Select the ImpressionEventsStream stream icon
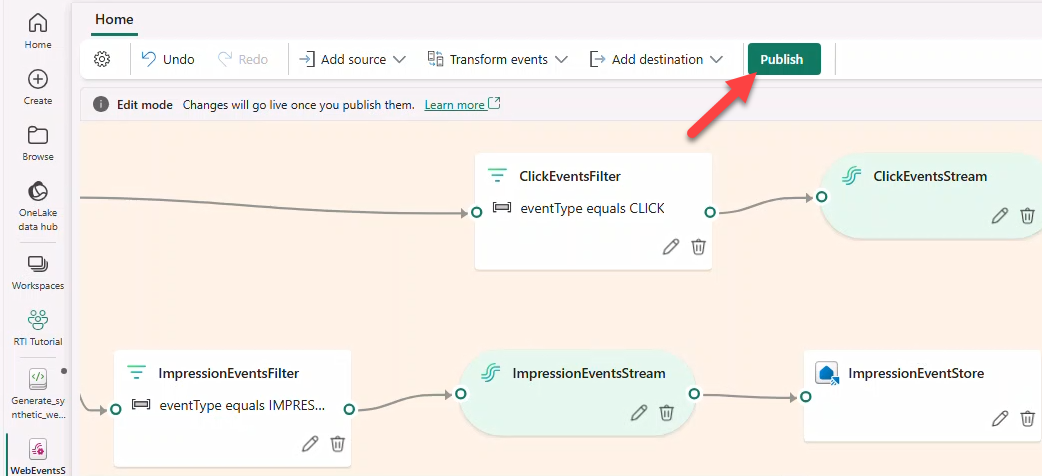 (490, 373)
